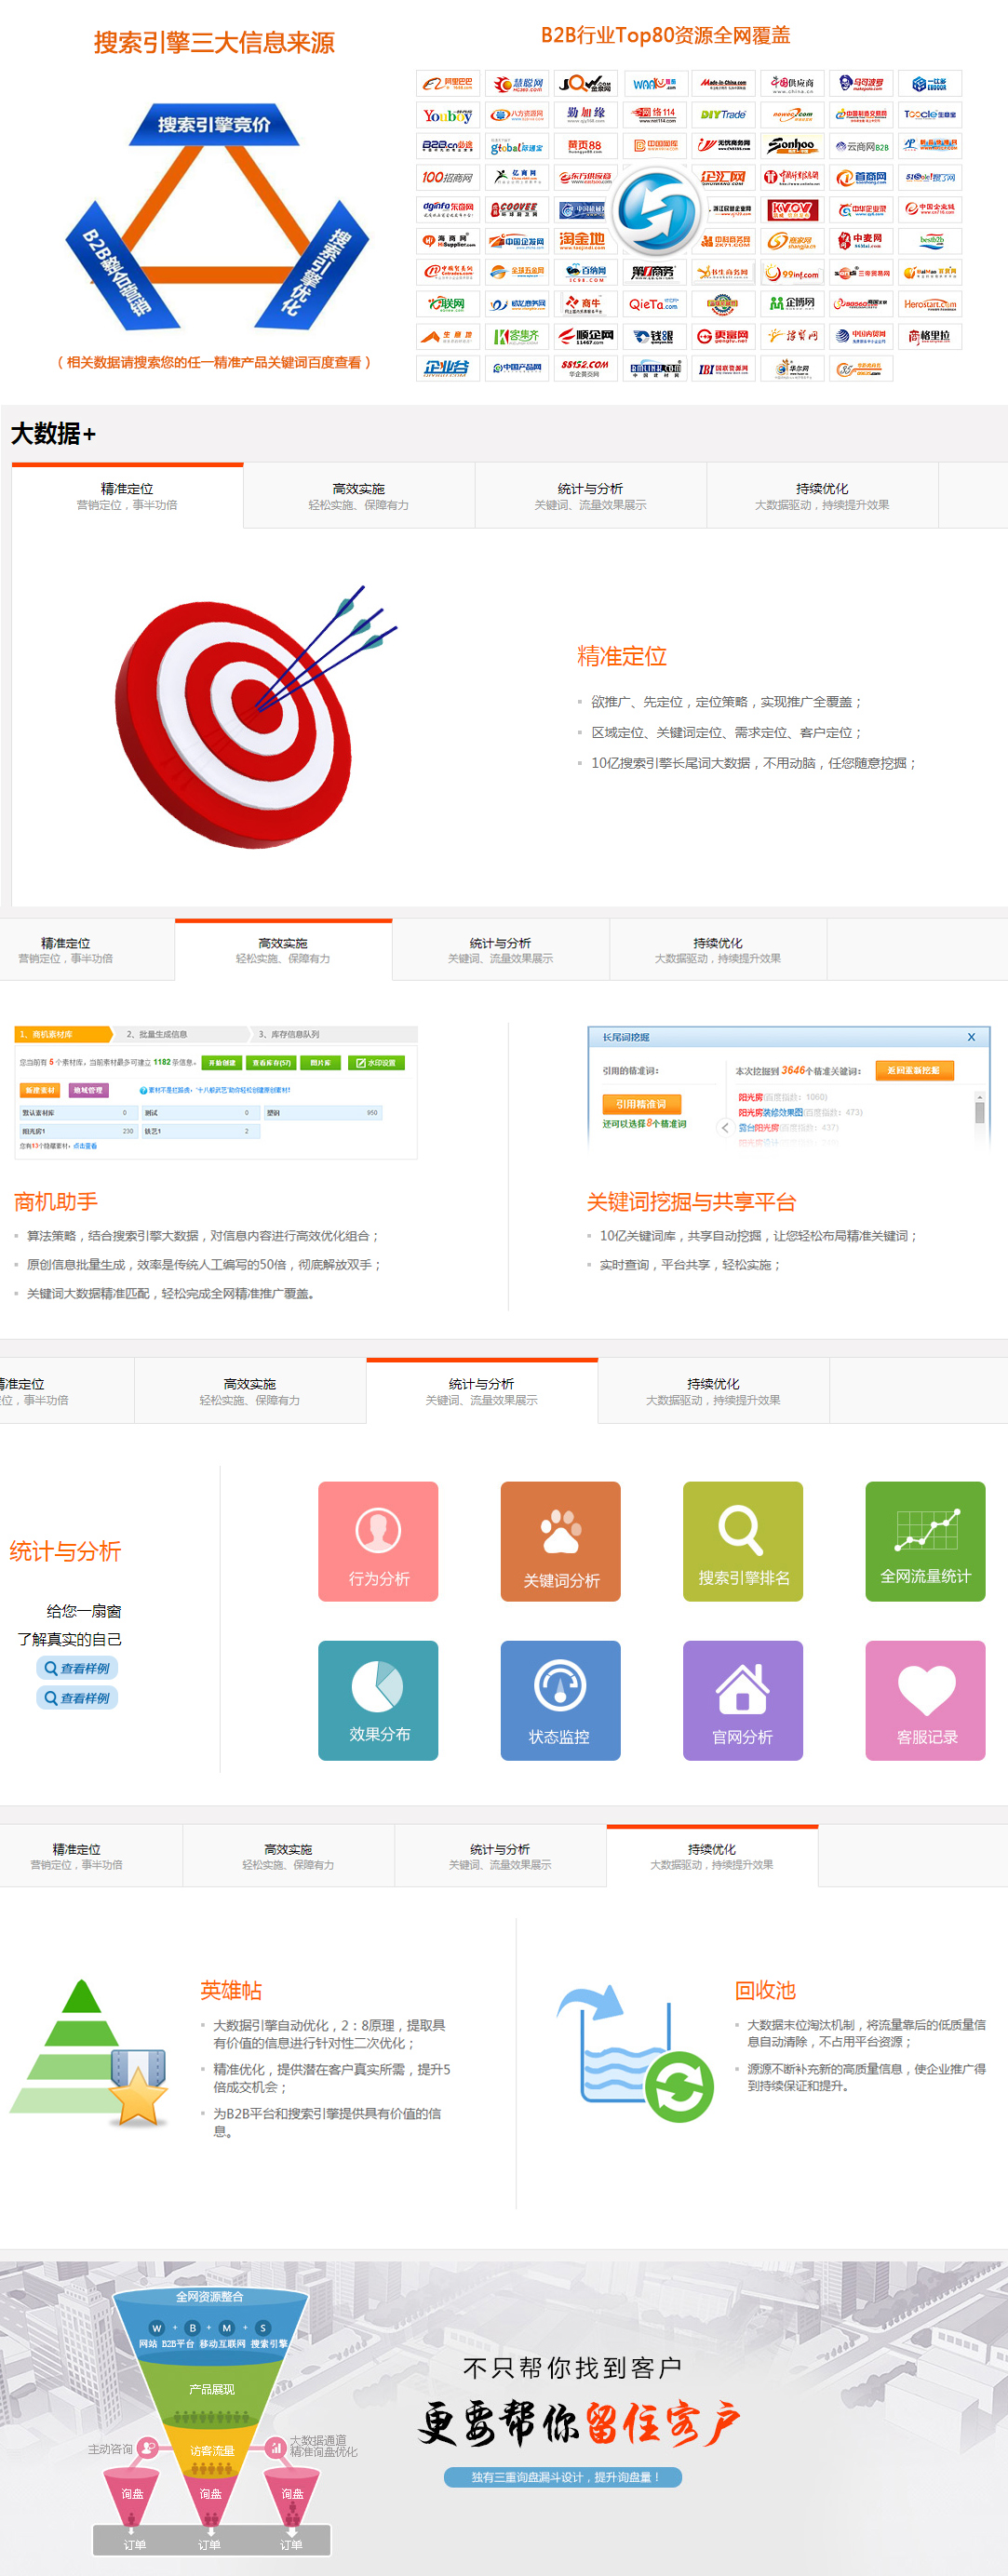
Task: Click the 中国供应商 logo
Action: [x=793, y=83]
